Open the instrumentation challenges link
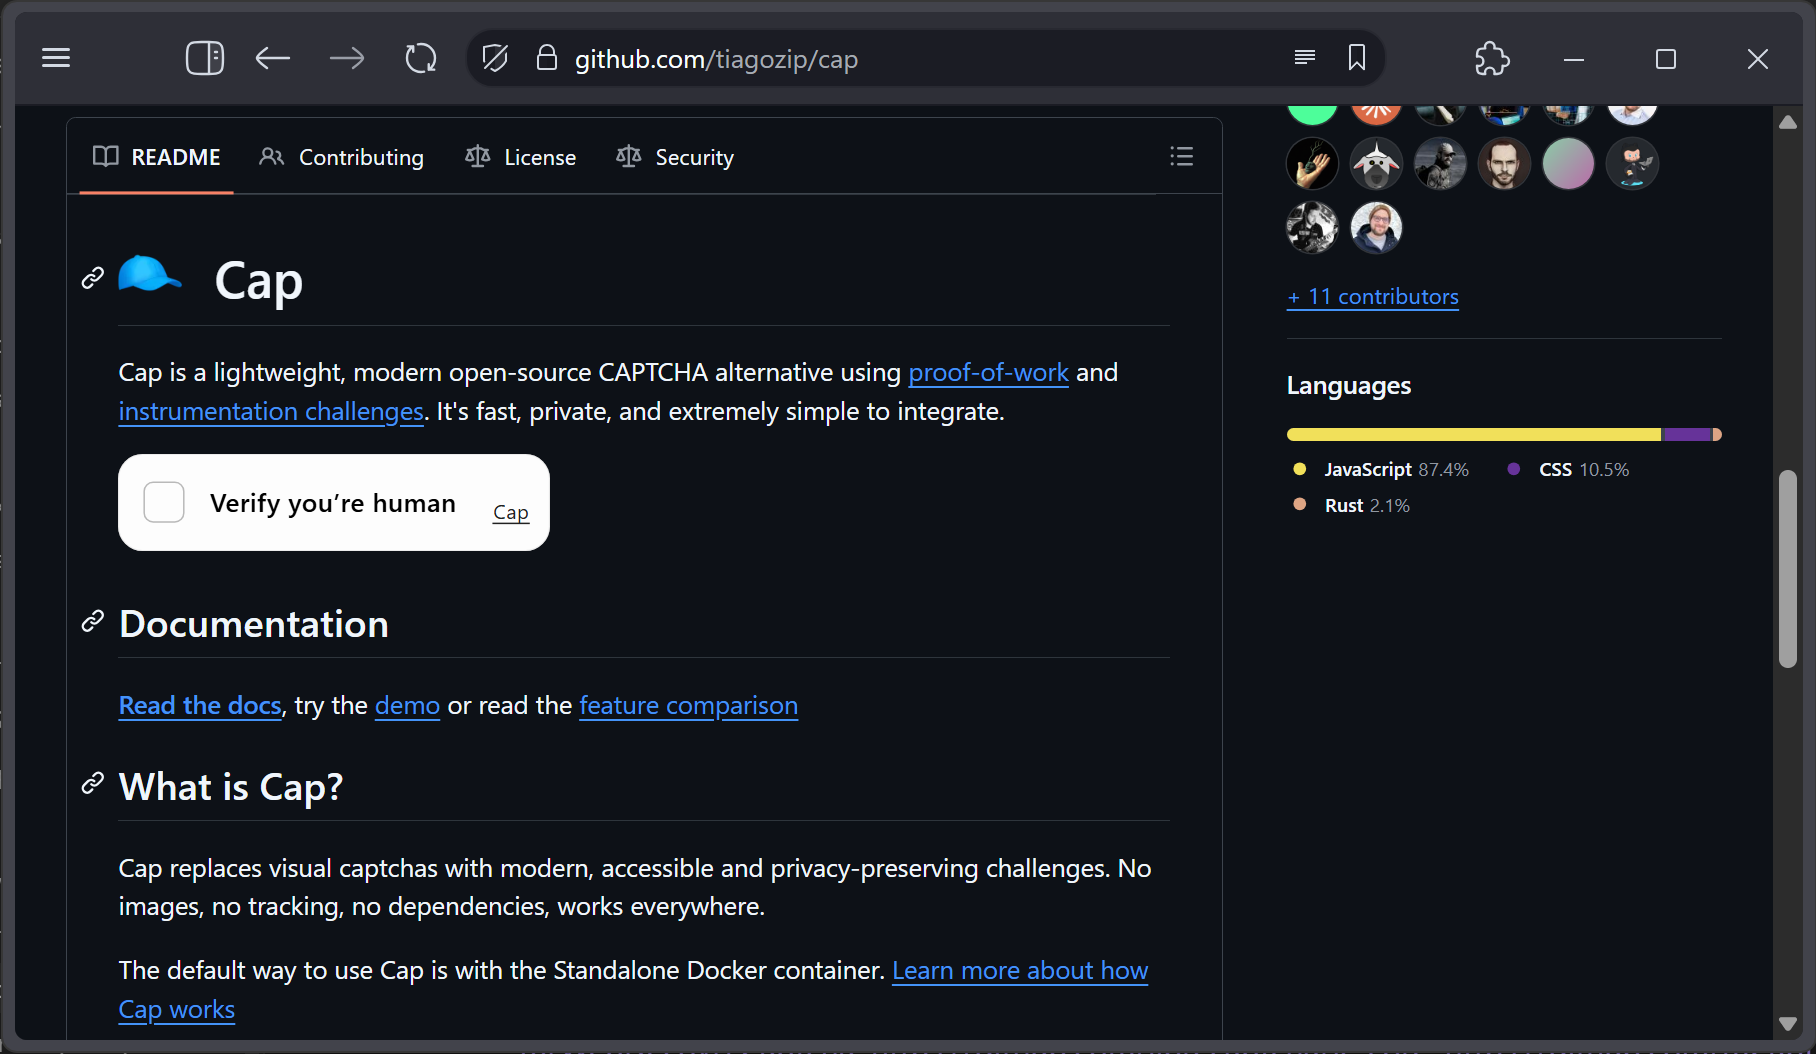This screenshot has height=1054, width=1816. tap(271, 412)
